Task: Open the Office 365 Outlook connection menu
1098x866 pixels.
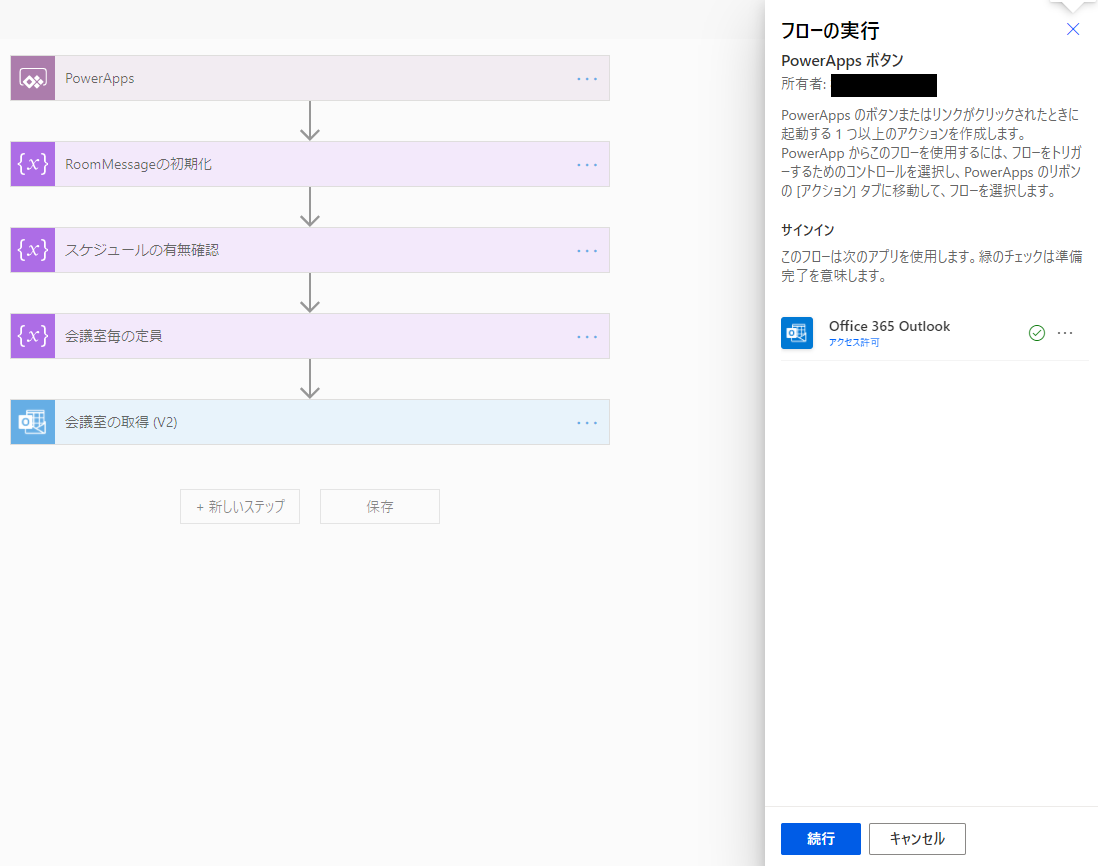Action: (1064, 333)
